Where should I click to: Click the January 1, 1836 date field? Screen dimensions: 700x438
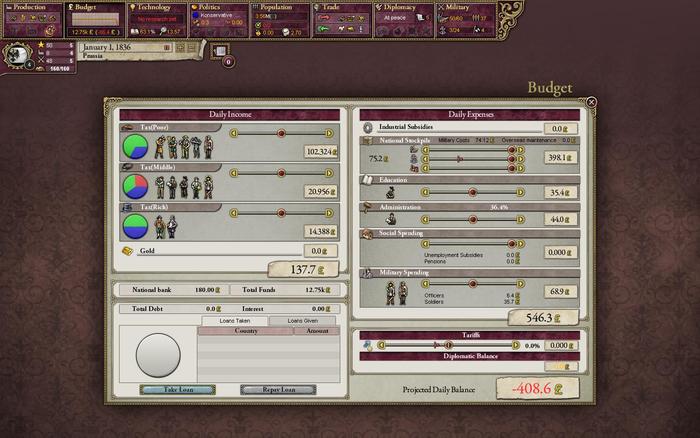(126, 47)
